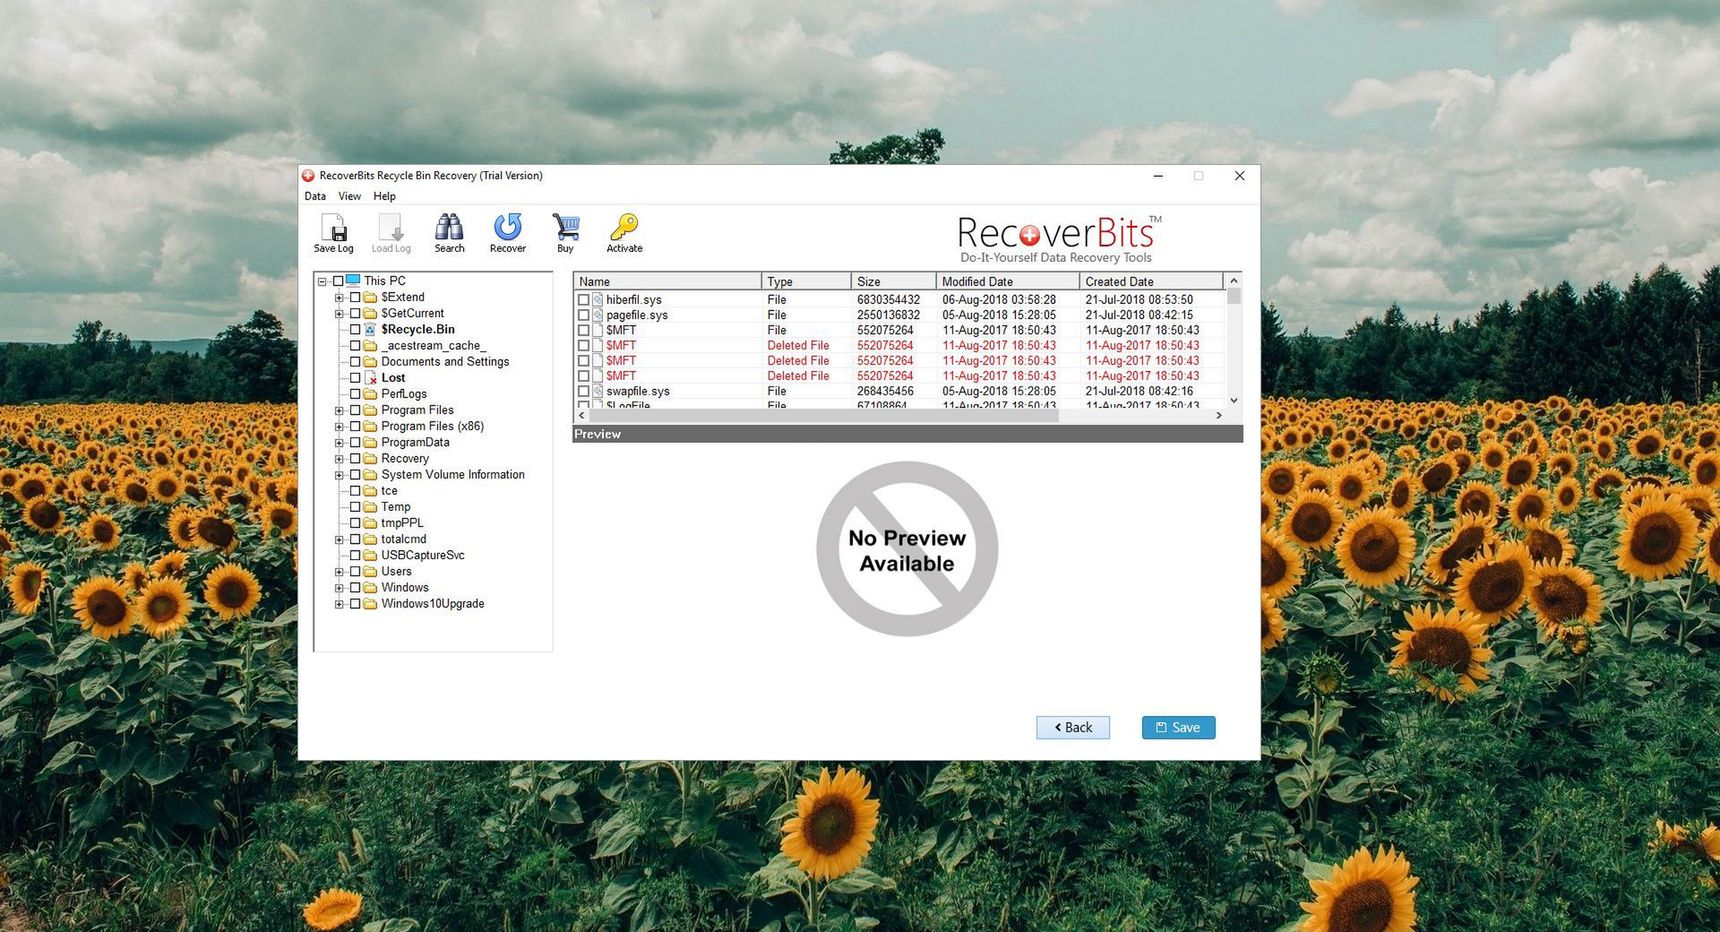Select the swapfile.sys checkbox

[583, 391]
